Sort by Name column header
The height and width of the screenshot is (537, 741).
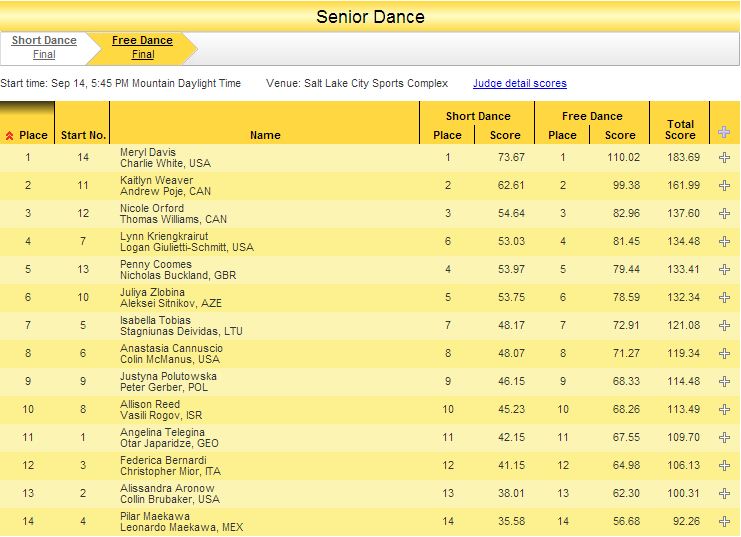tap(265, 135)
